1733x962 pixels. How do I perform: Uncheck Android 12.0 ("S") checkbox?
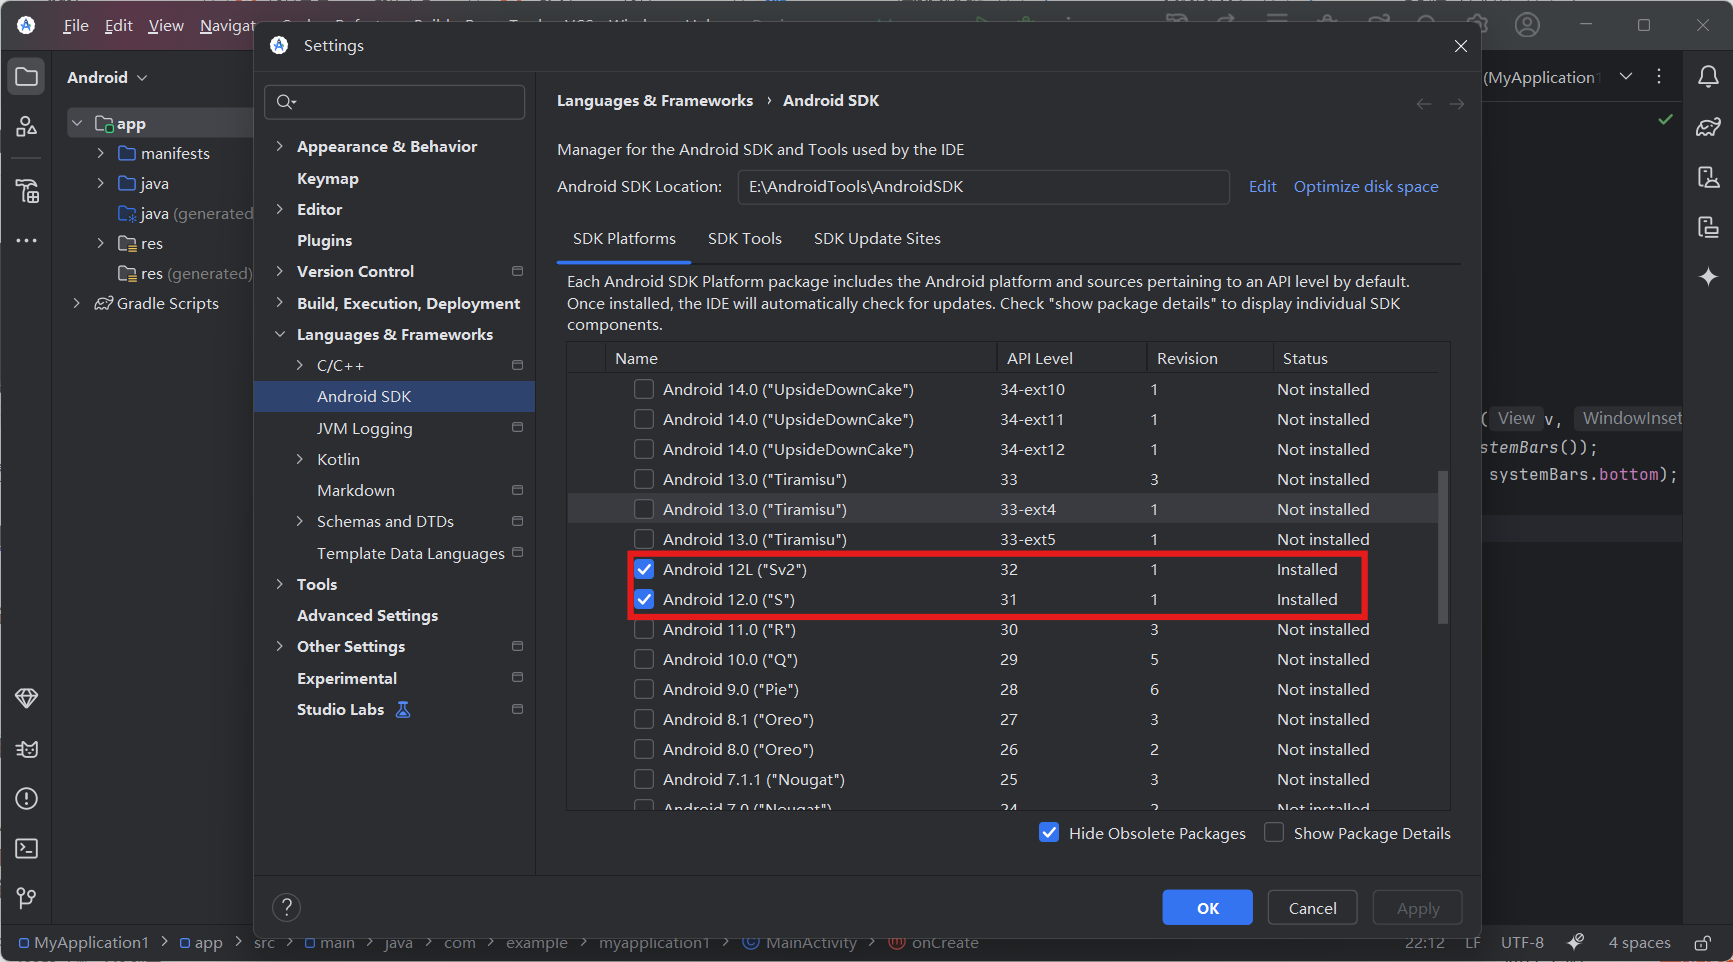[x=644, y=599]
